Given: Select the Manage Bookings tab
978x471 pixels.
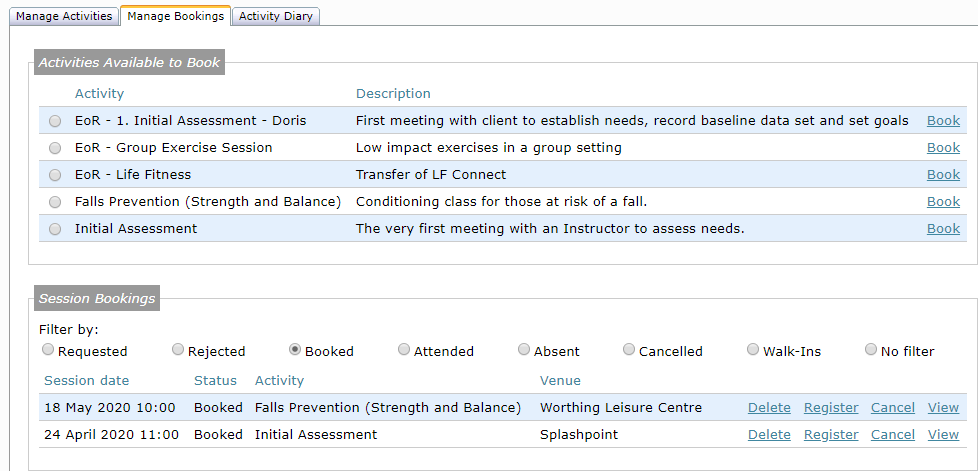Looking at the screenshot, I should (x=175, y=16).
